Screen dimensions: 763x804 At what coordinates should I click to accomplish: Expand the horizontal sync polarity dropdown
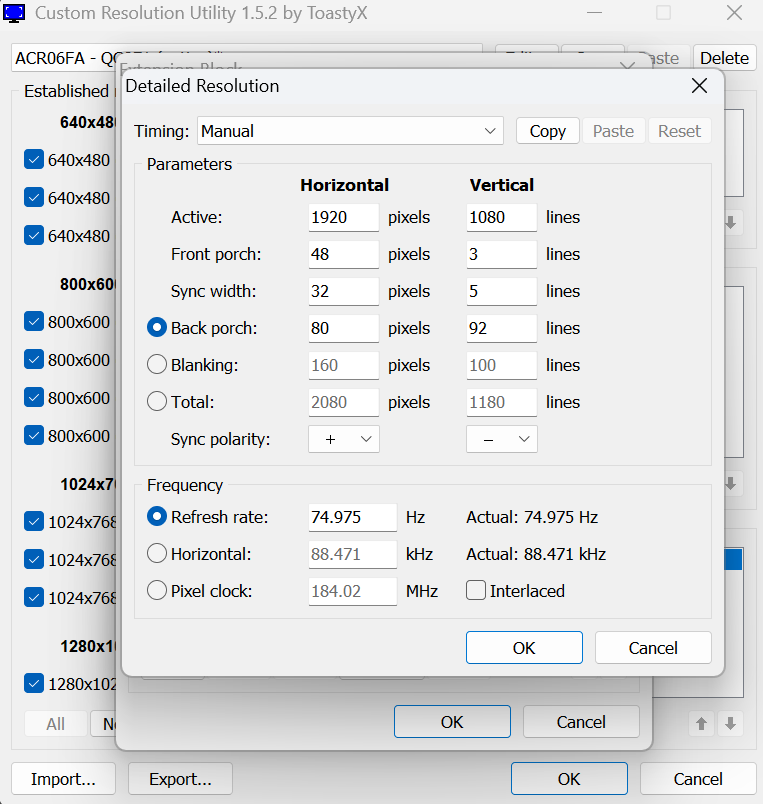343,439
